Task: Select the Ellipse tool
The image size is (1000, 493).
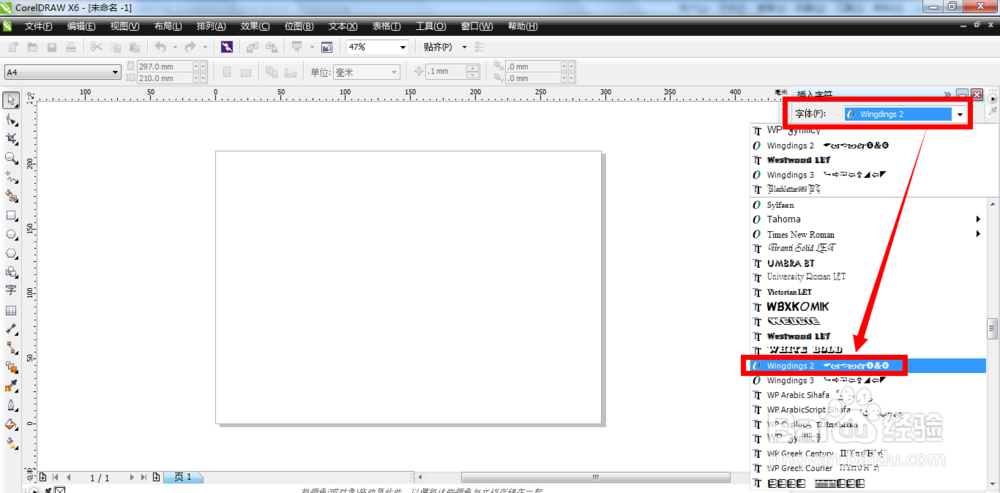Action: (11, 234)
